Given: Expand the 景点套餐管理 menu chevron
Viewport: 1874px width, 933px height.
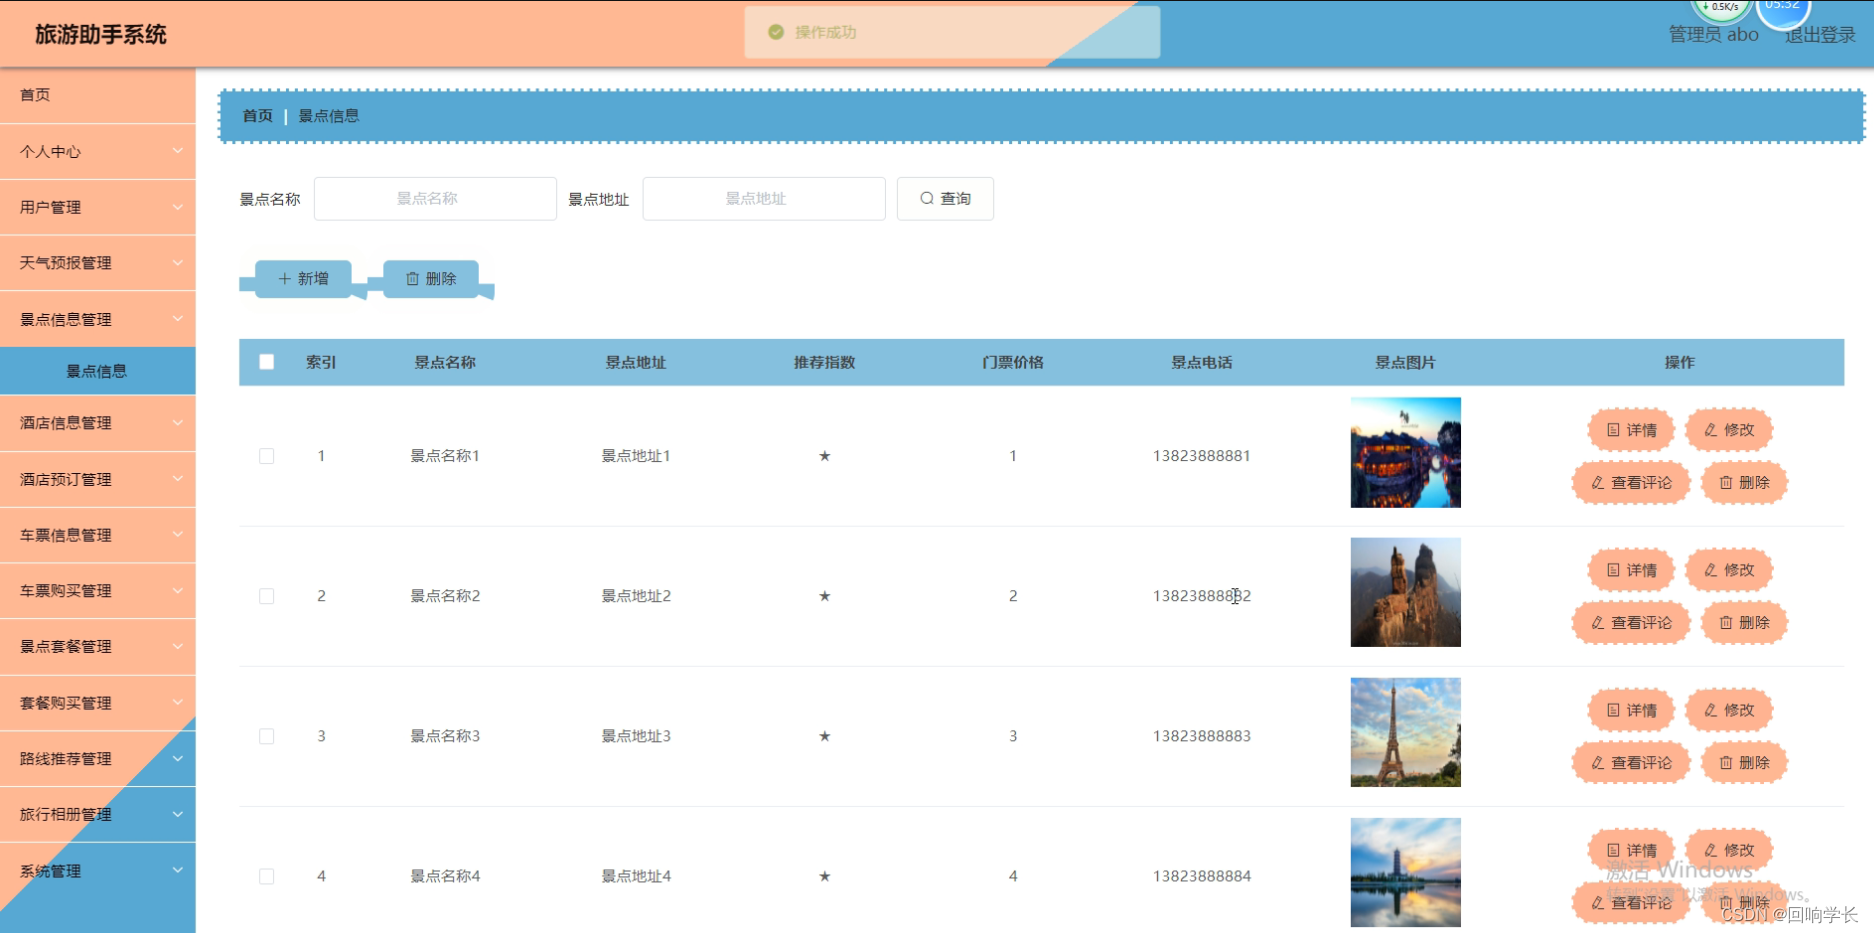Looking at the screenshot, I should click(177, 647).
